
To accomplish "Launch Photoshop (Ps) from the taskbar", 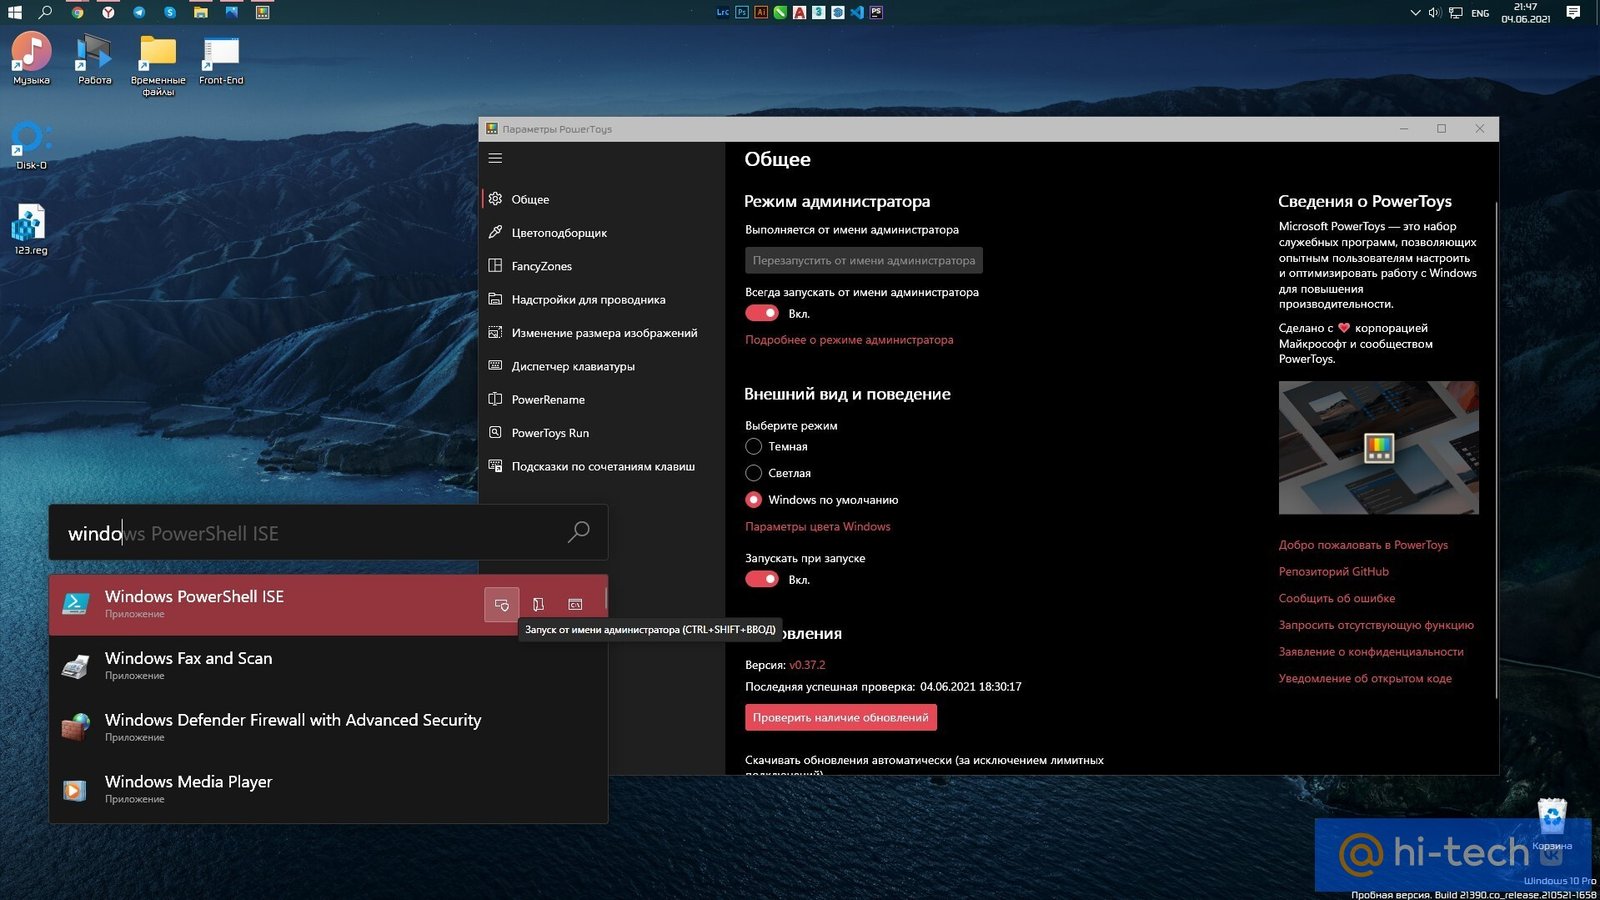I will (x=742, y=12).
